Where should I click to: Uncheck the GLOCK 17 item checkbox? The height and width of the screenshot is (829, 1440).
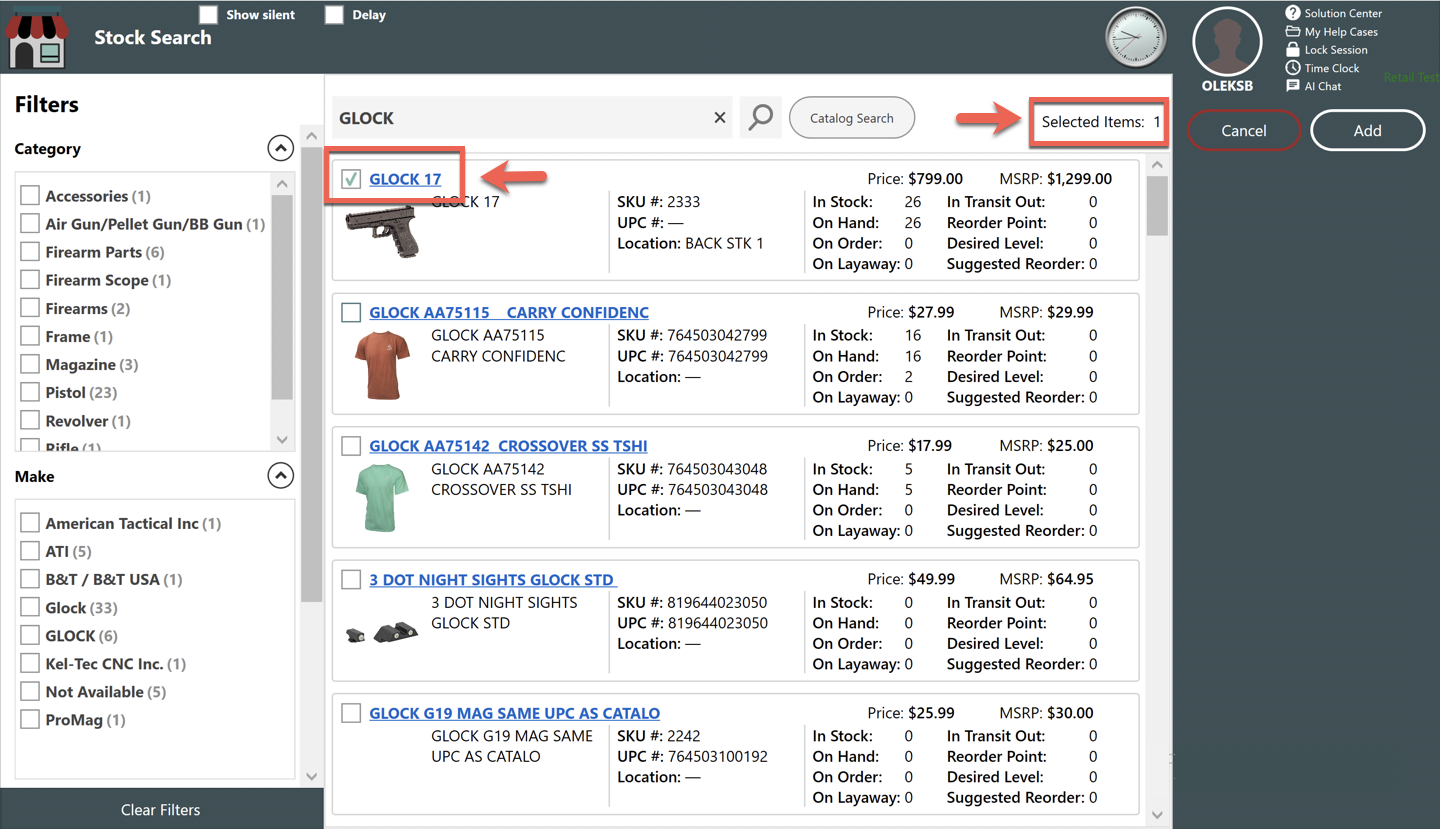351,179
